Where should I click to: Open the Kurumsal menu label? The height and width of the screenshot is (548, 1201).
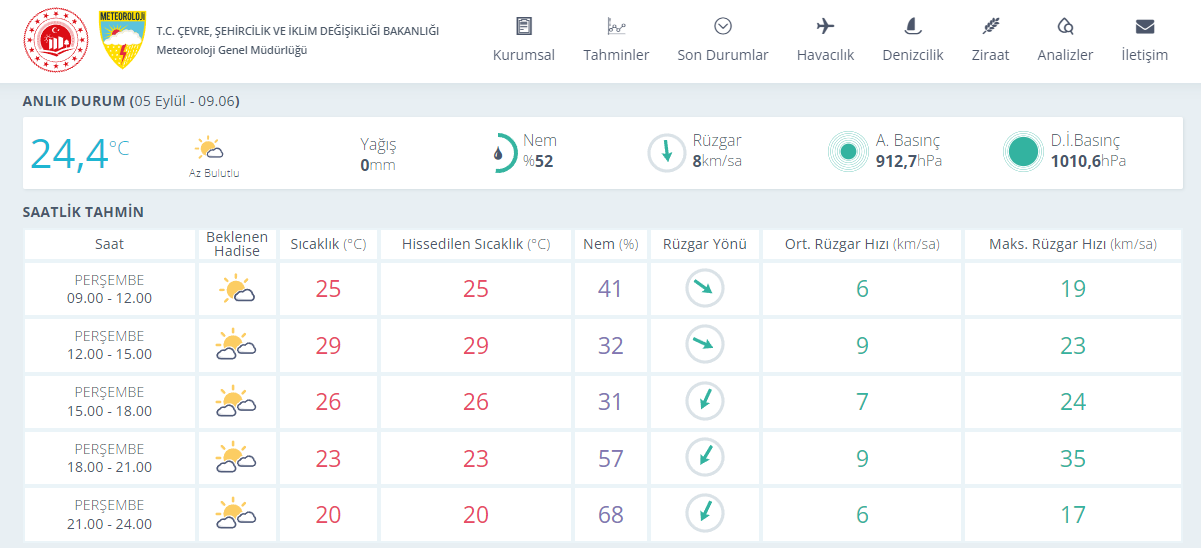(x=523, y=55)
